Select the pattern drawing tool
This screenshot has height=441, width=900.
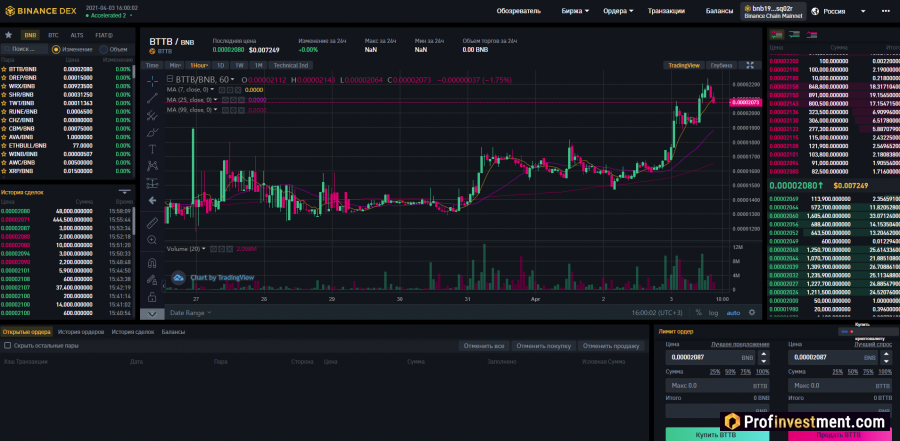152,166
